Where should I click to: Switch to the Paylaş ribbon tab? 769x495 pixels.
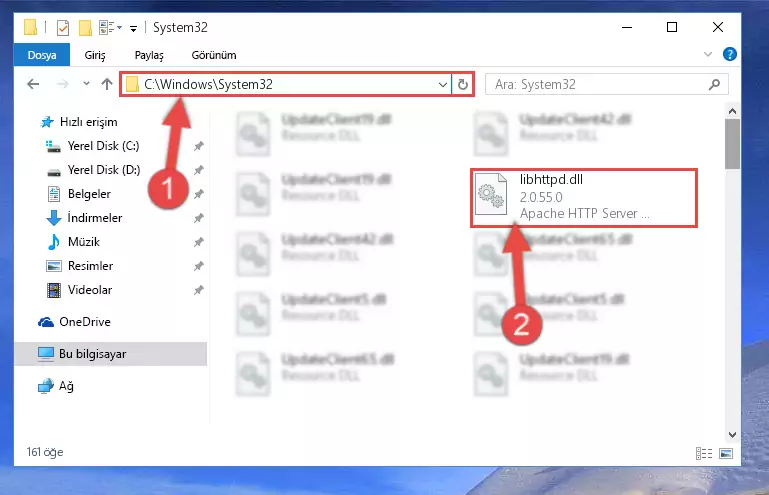pyautogui.click(x=149, y=55)
